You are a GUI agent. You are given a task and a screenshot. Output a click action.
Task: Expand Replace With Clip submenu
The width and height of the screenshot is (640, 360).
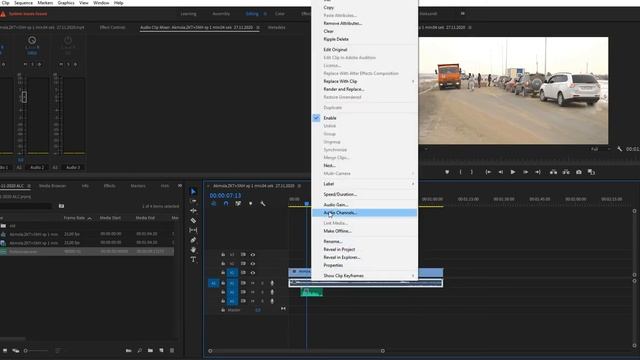point(413,81)
